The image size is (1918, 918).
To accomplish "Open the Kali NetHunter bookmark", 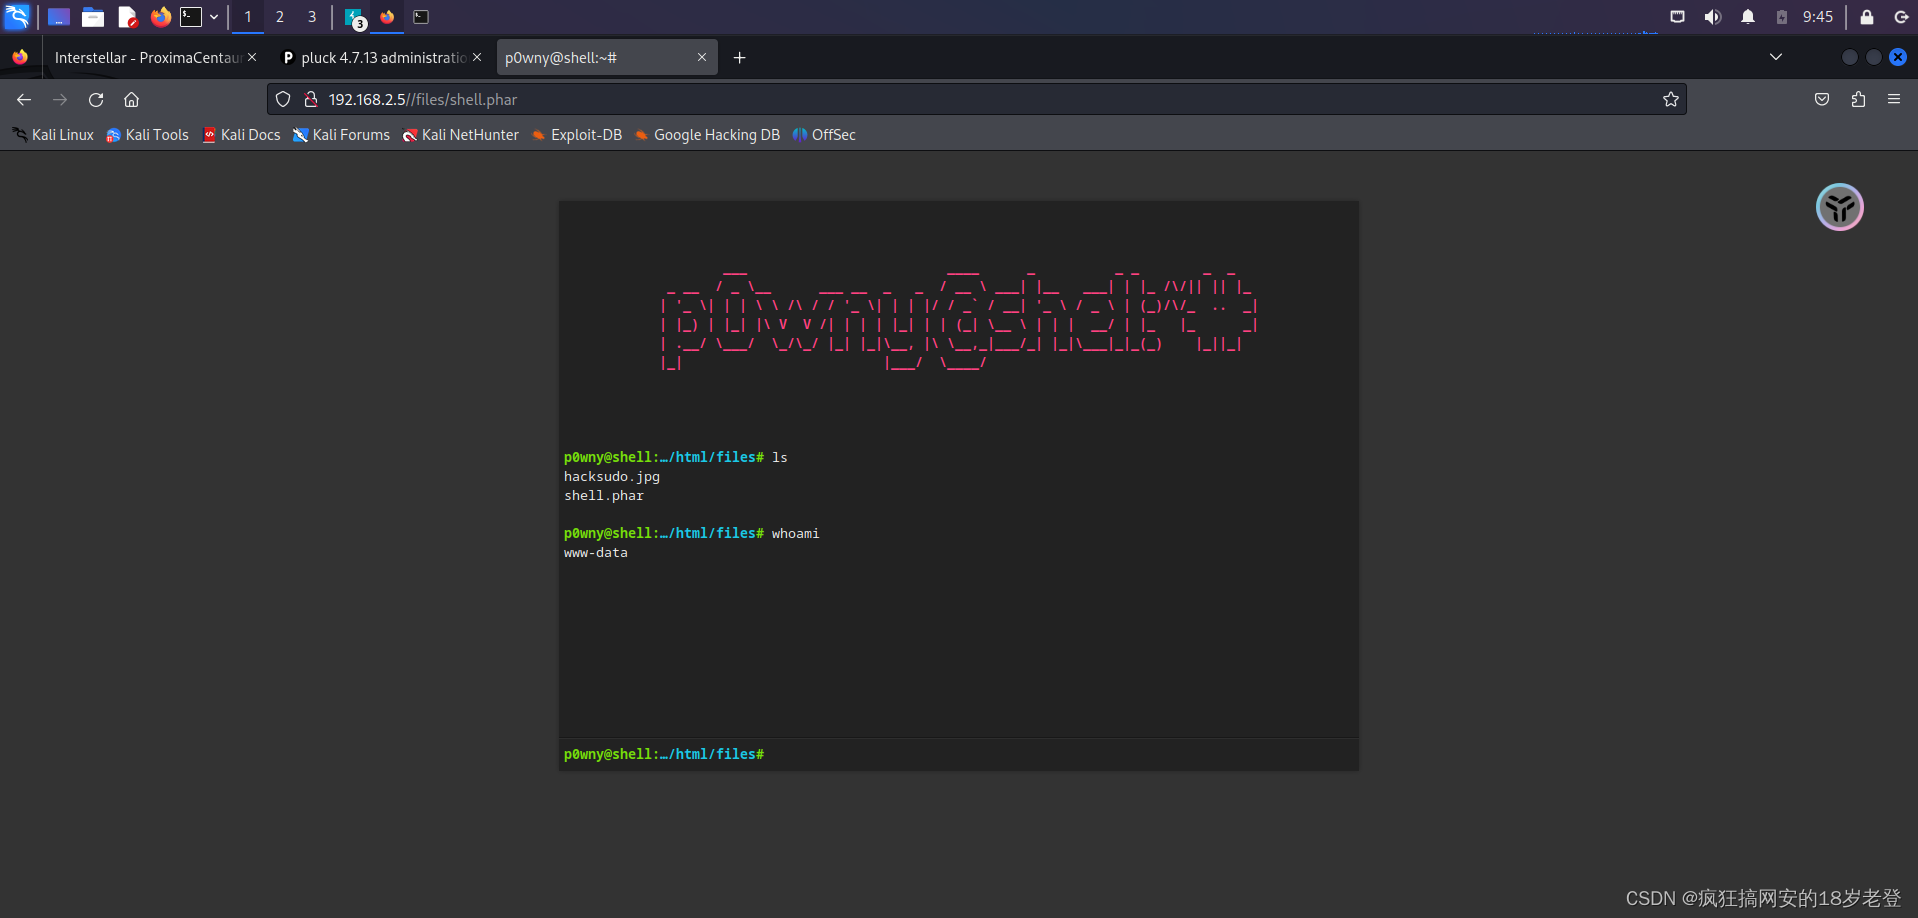I will [x=460, y=135].
